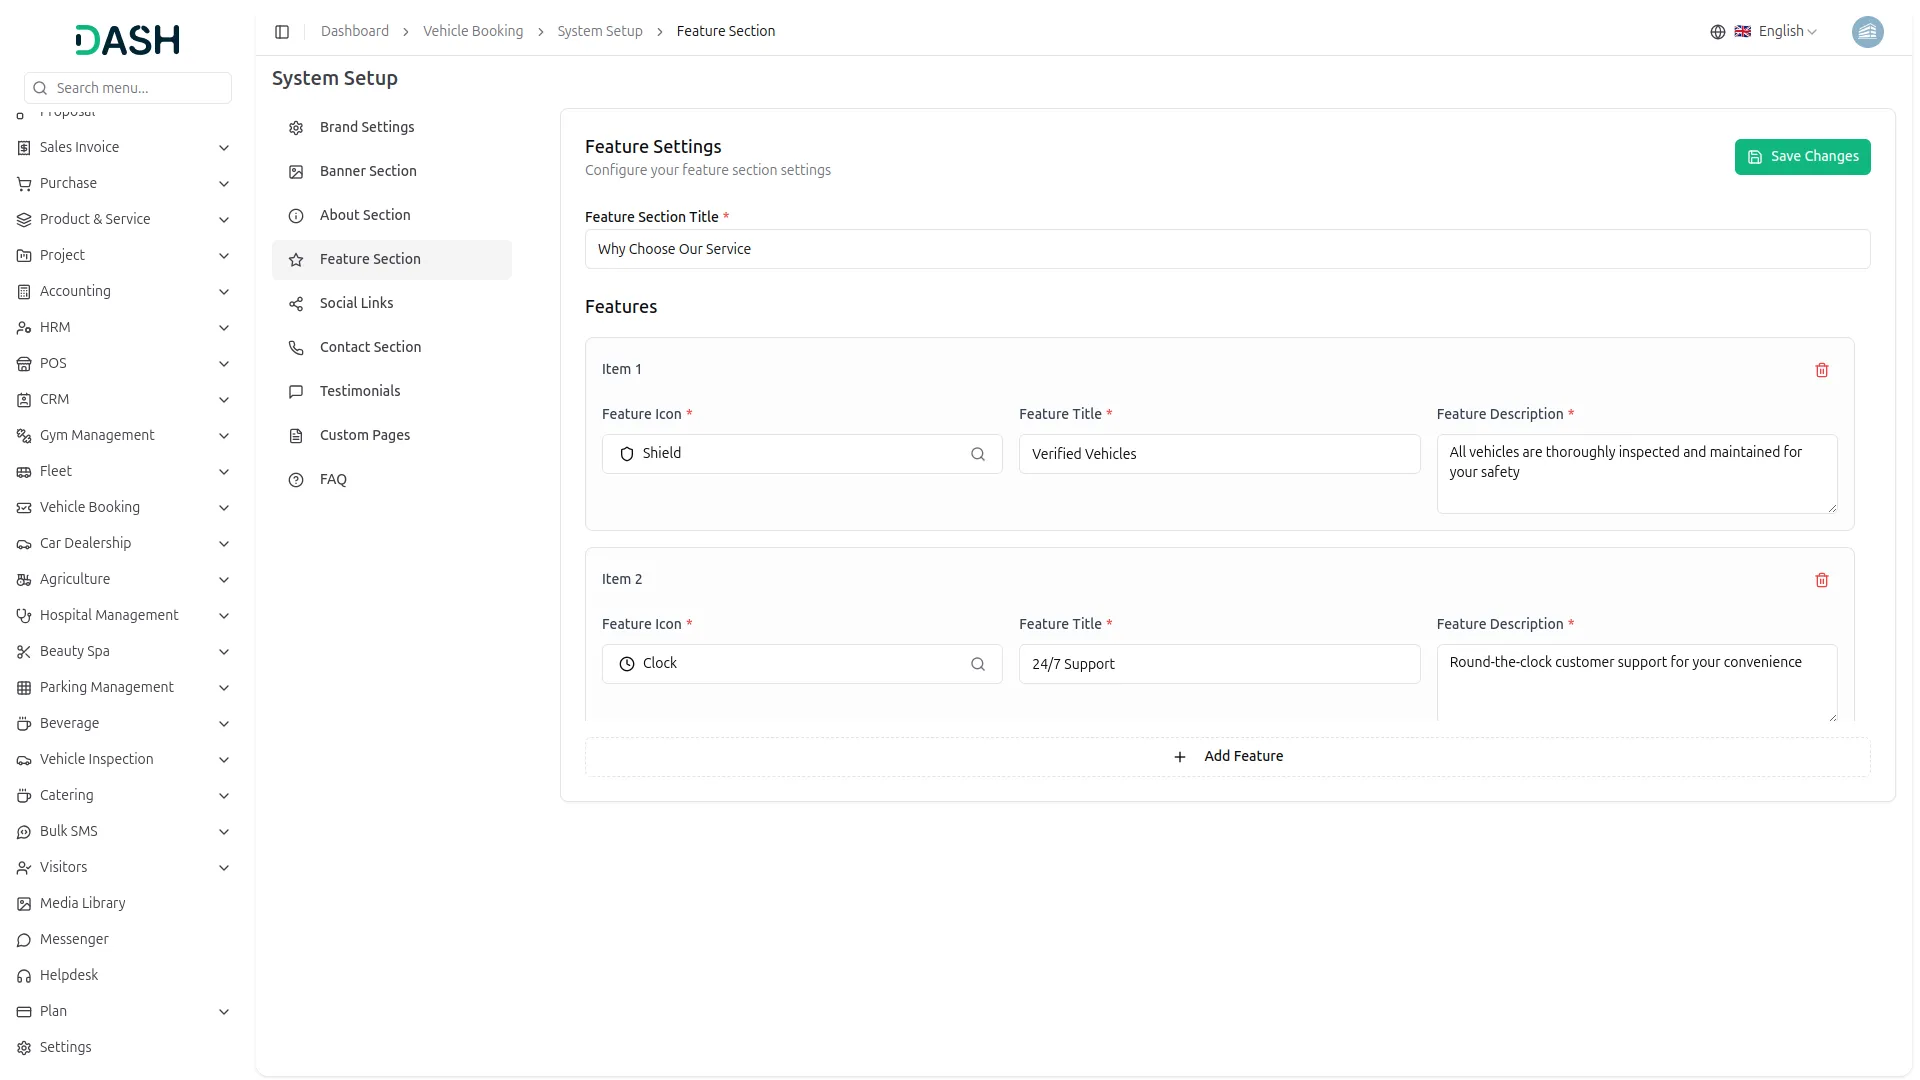The height and width of the screenshot is (1080, 1920).
Task: Click the search icon in the Shield icon field
Action: [x=977, y=454]
